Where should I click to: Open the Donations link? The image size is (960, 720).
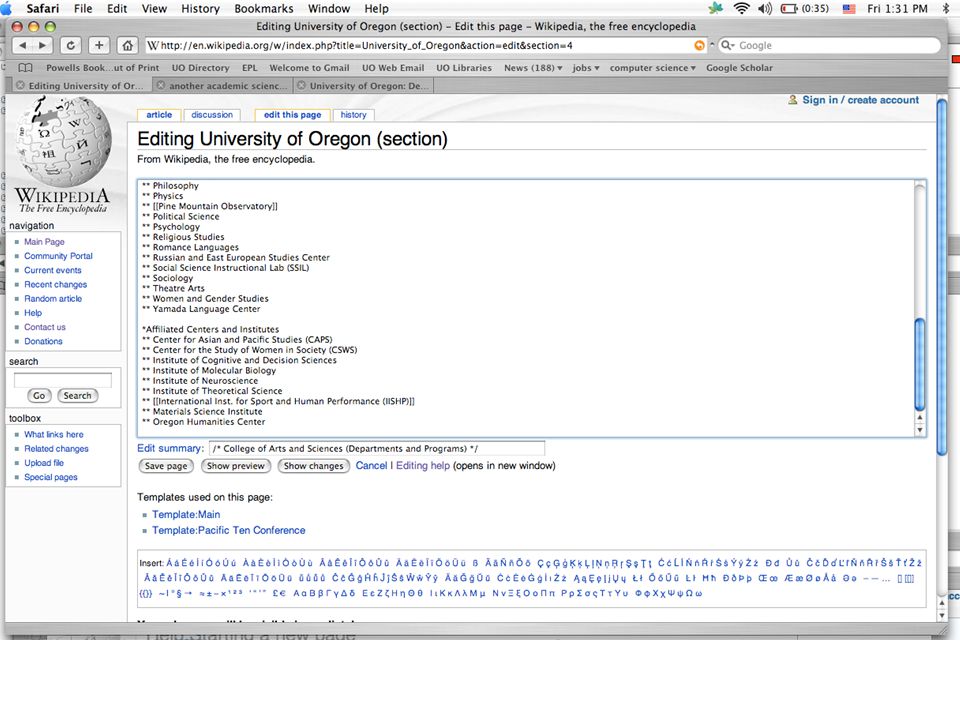(x=43, y=342)
